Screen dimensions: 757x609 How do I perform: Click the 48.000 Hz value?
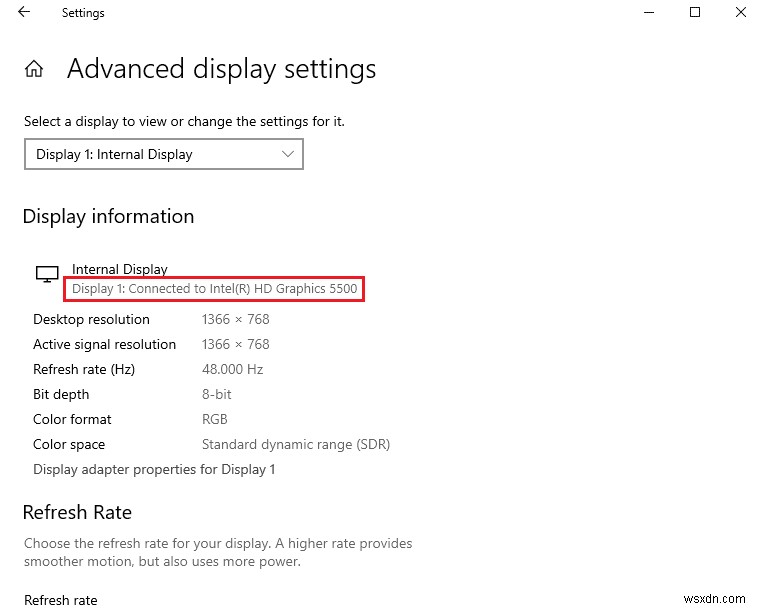tap(232, 369)
